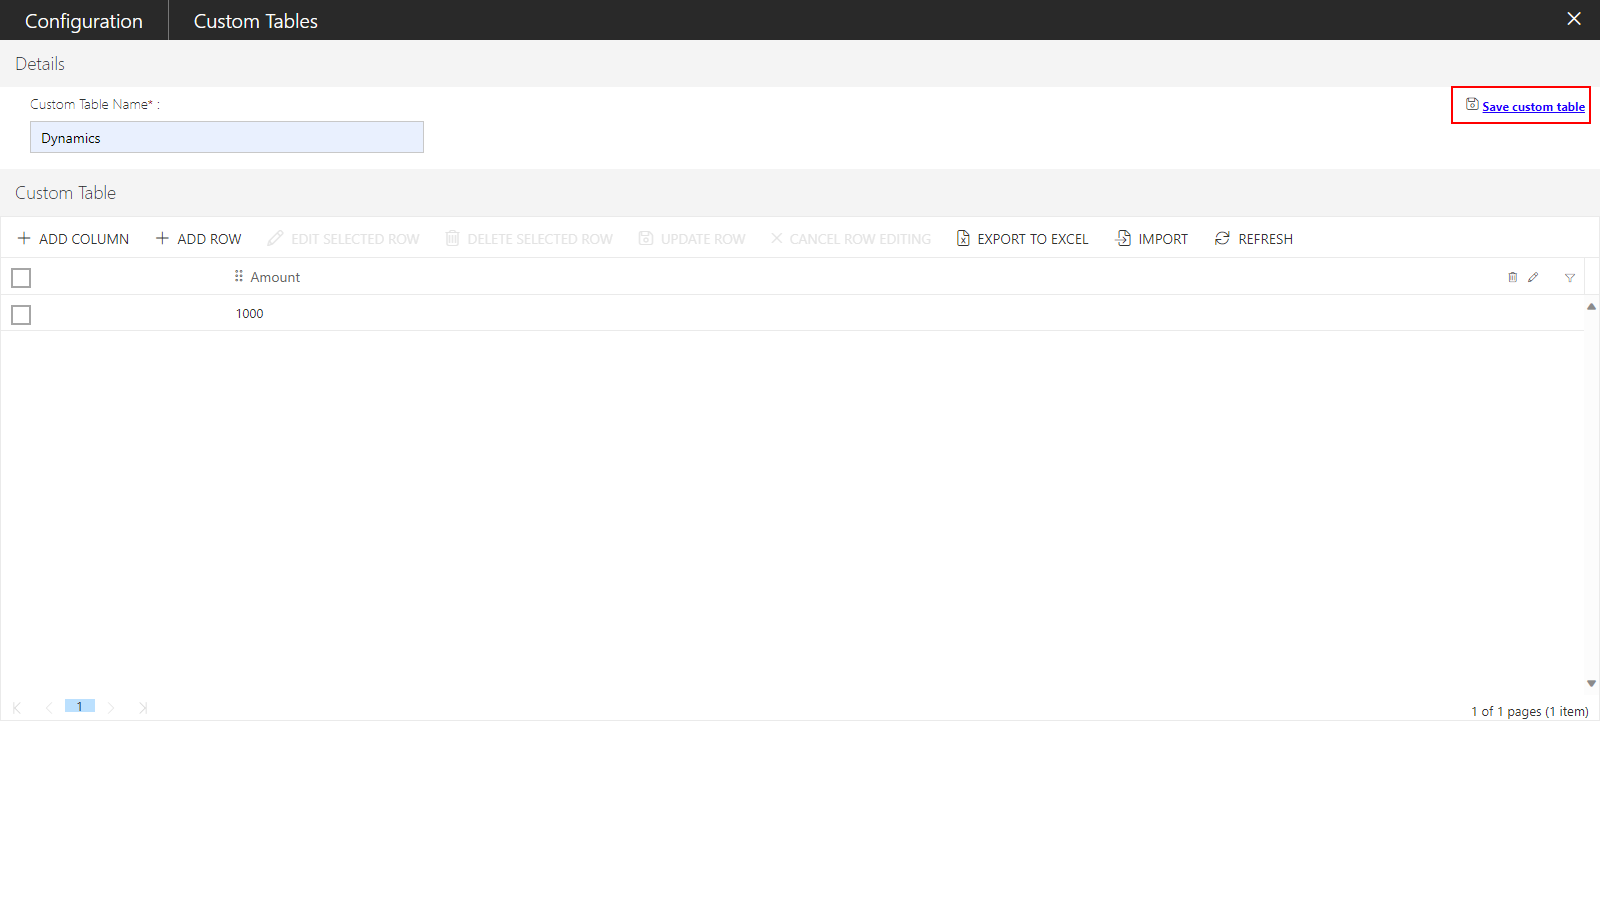Open the filter for the Amount column
Viewport: 1600px width, 900px height.
(x=1570, y=278)
